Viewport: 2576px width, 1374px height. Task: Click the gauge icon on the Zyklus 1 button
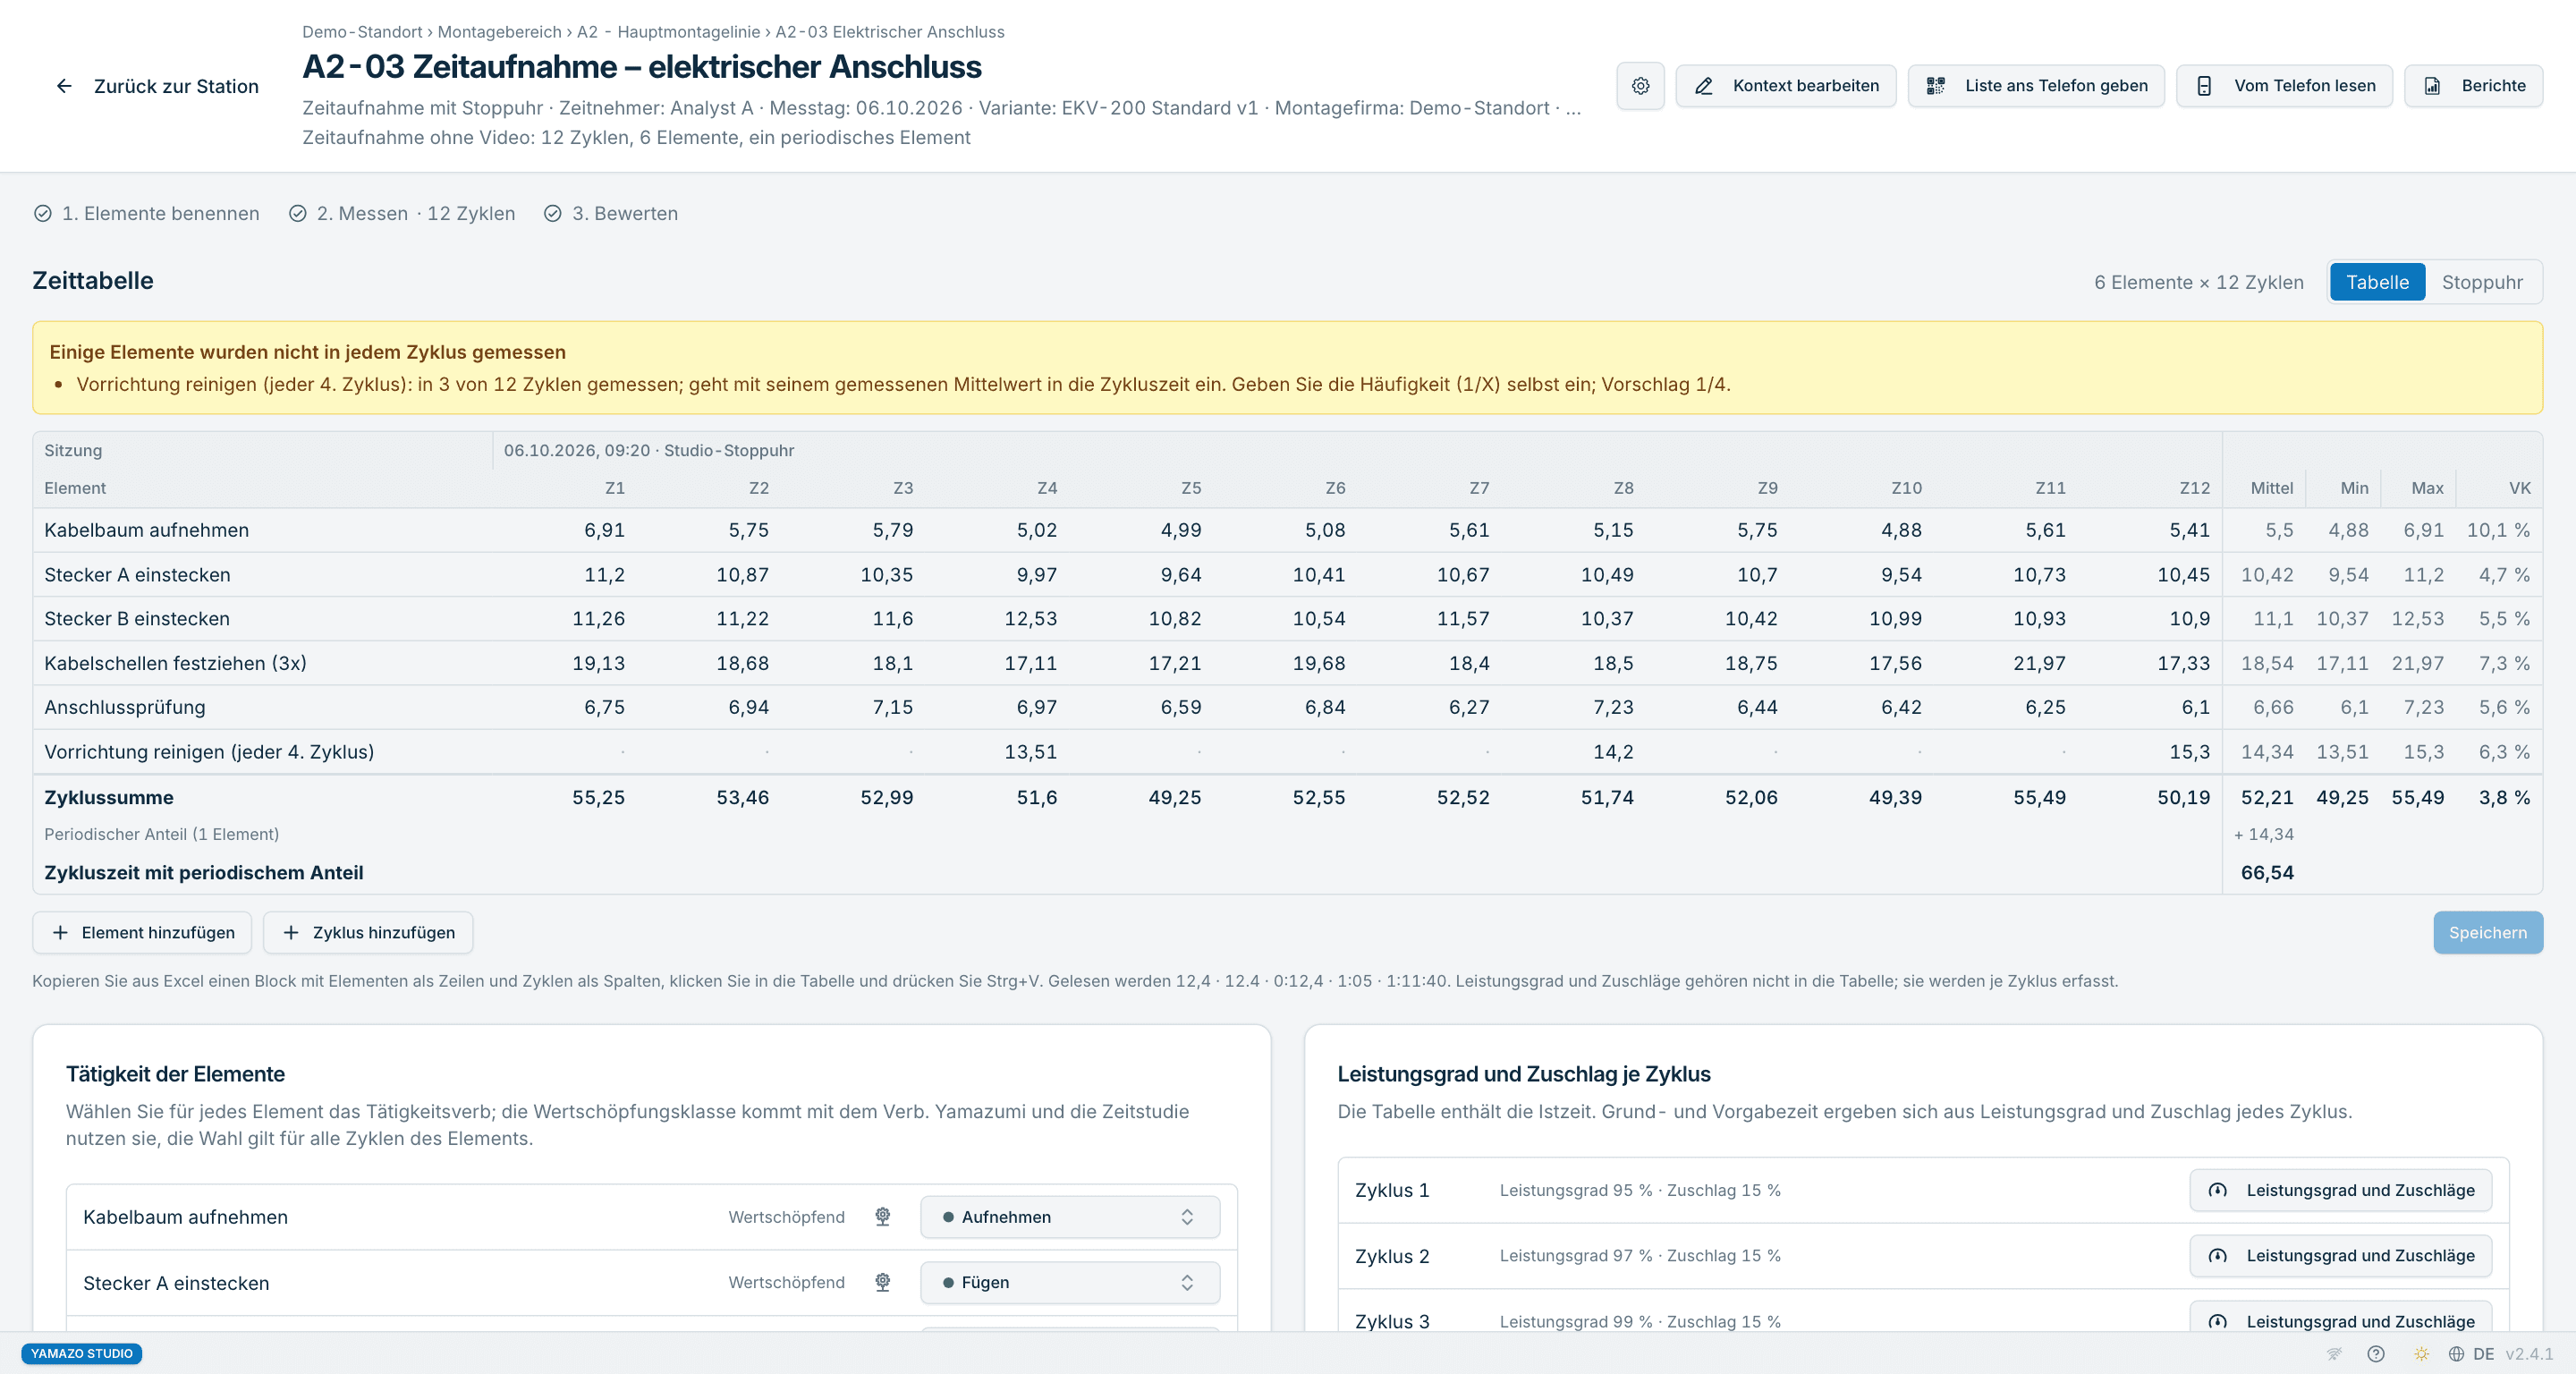pos(2217,1190)
